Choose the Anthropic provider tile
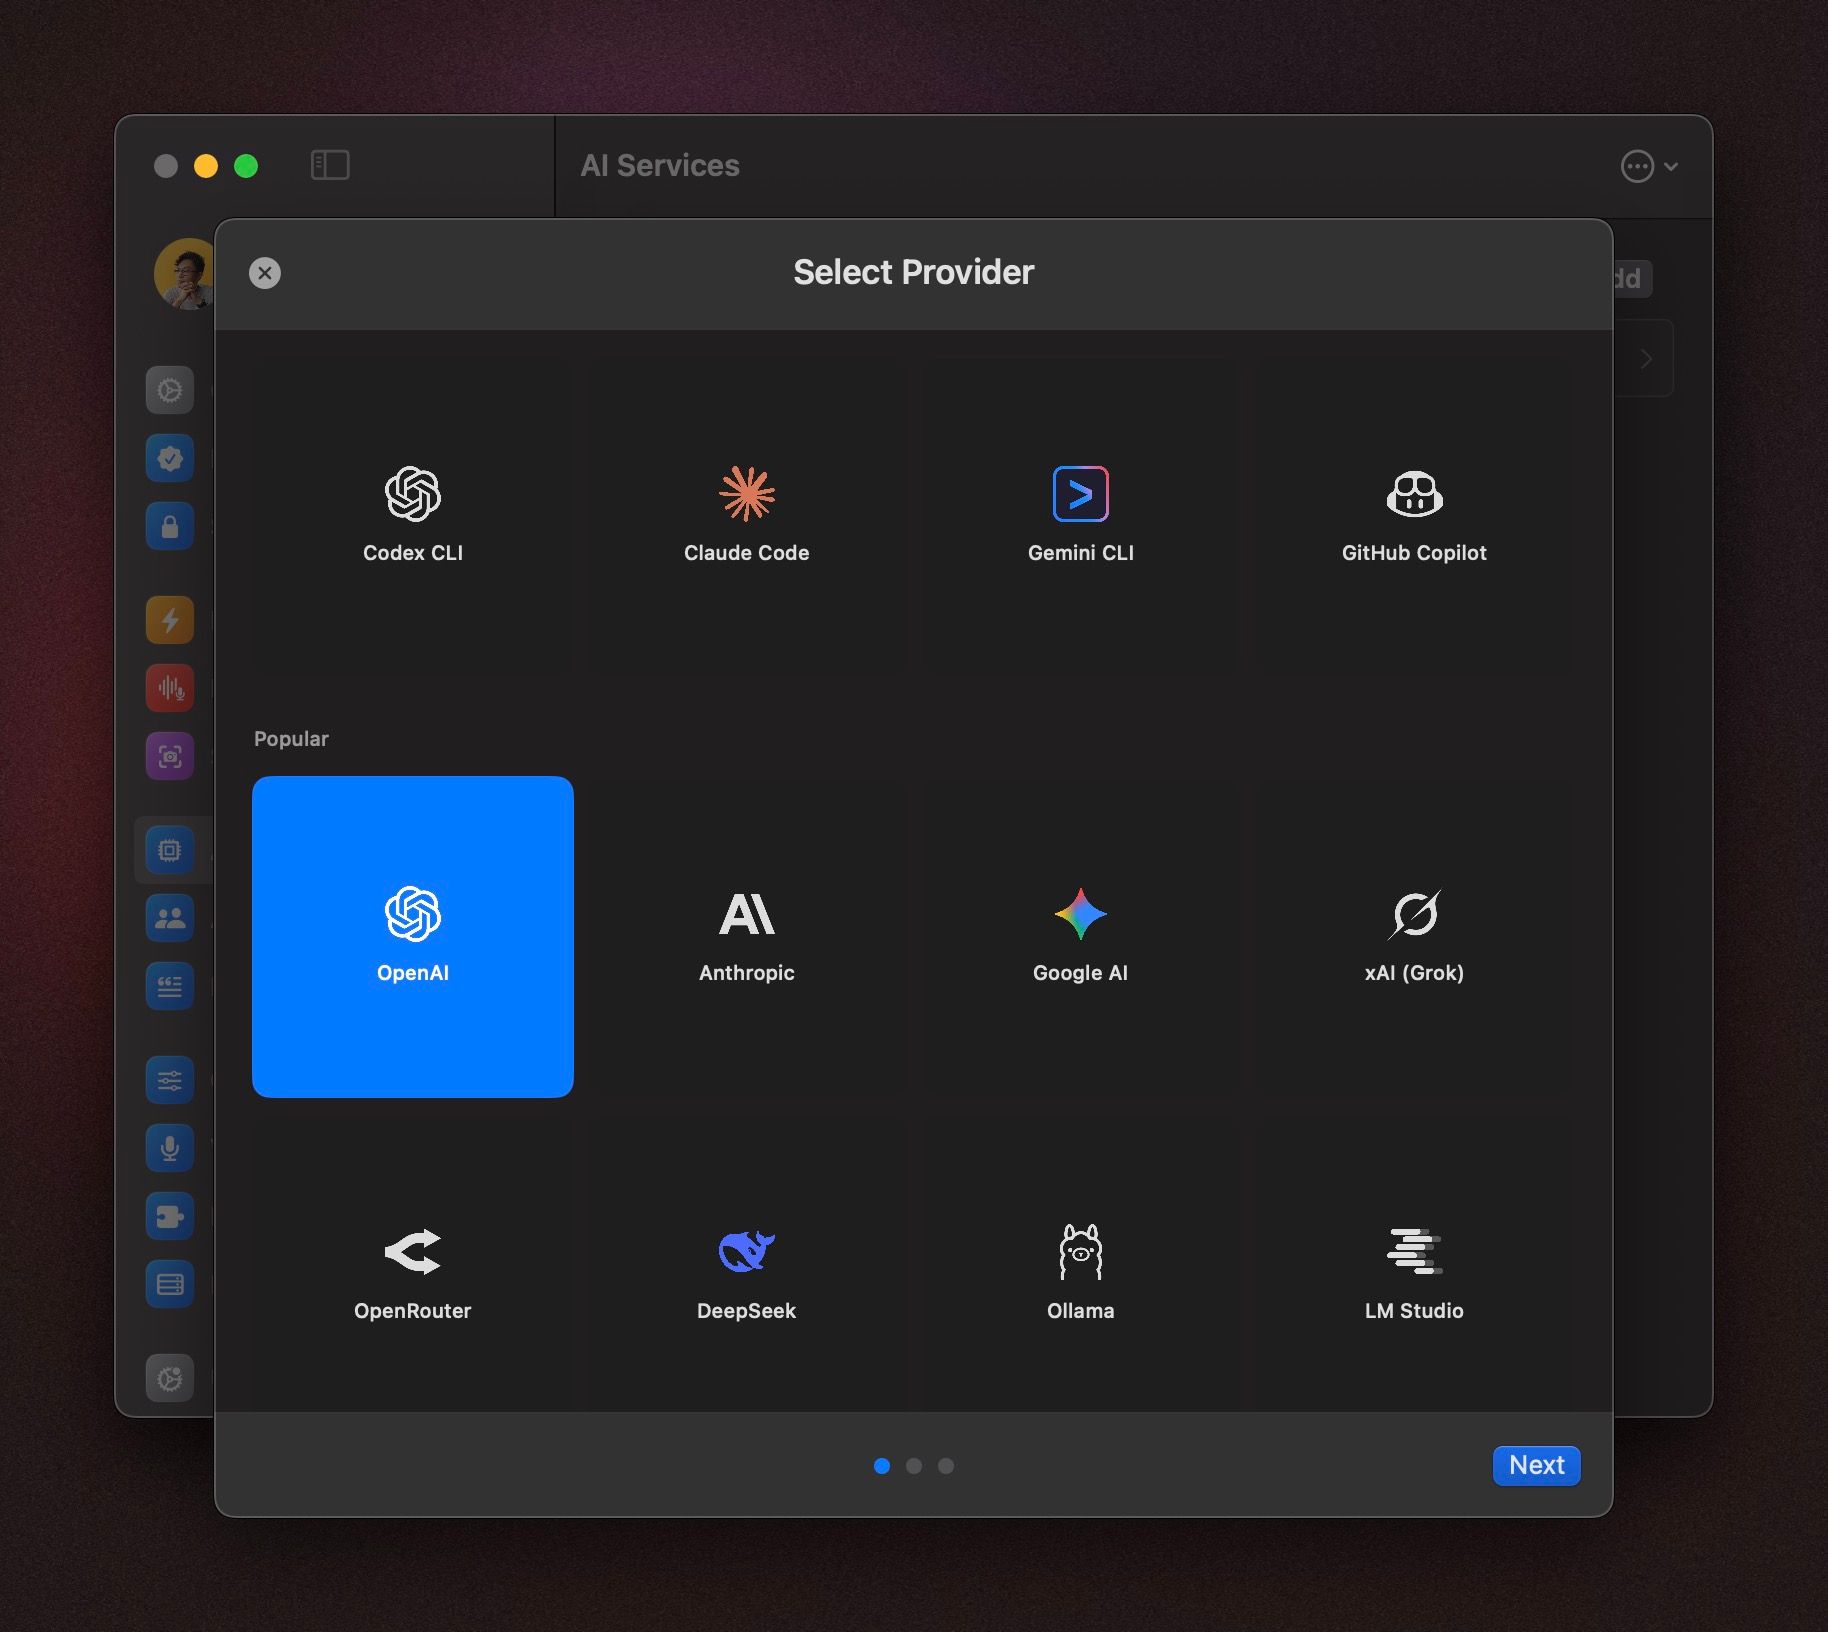Image resolution: width=1828 pixels, height=1632 pixels. (x=746, y=936)
